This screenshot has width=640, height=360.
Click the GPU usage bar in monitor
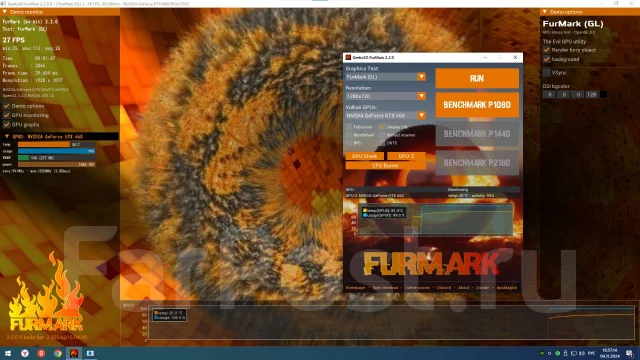click(56, 151)
